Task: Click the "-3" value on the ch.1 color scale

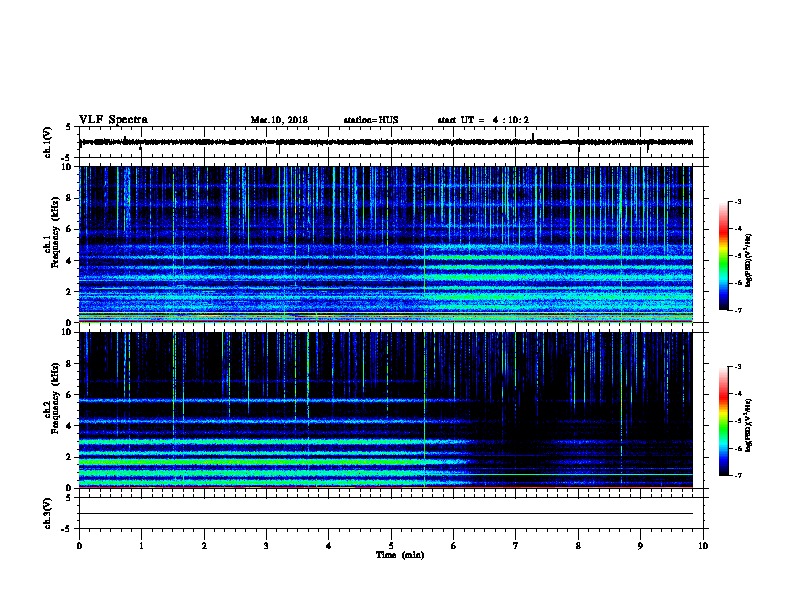Action: (737, 201)
